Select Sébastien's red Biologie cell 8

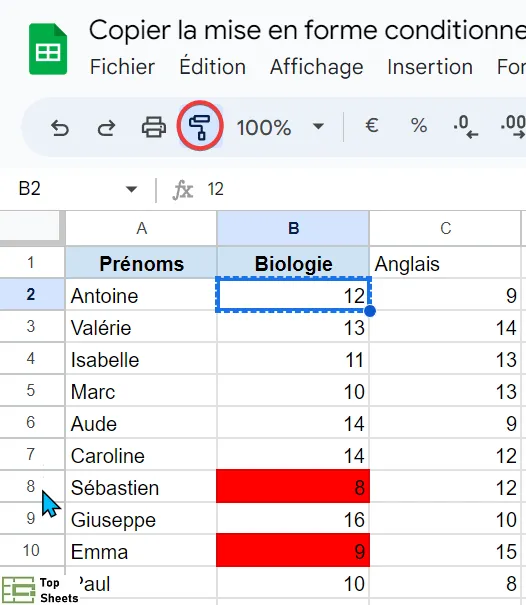click(293, 487)
